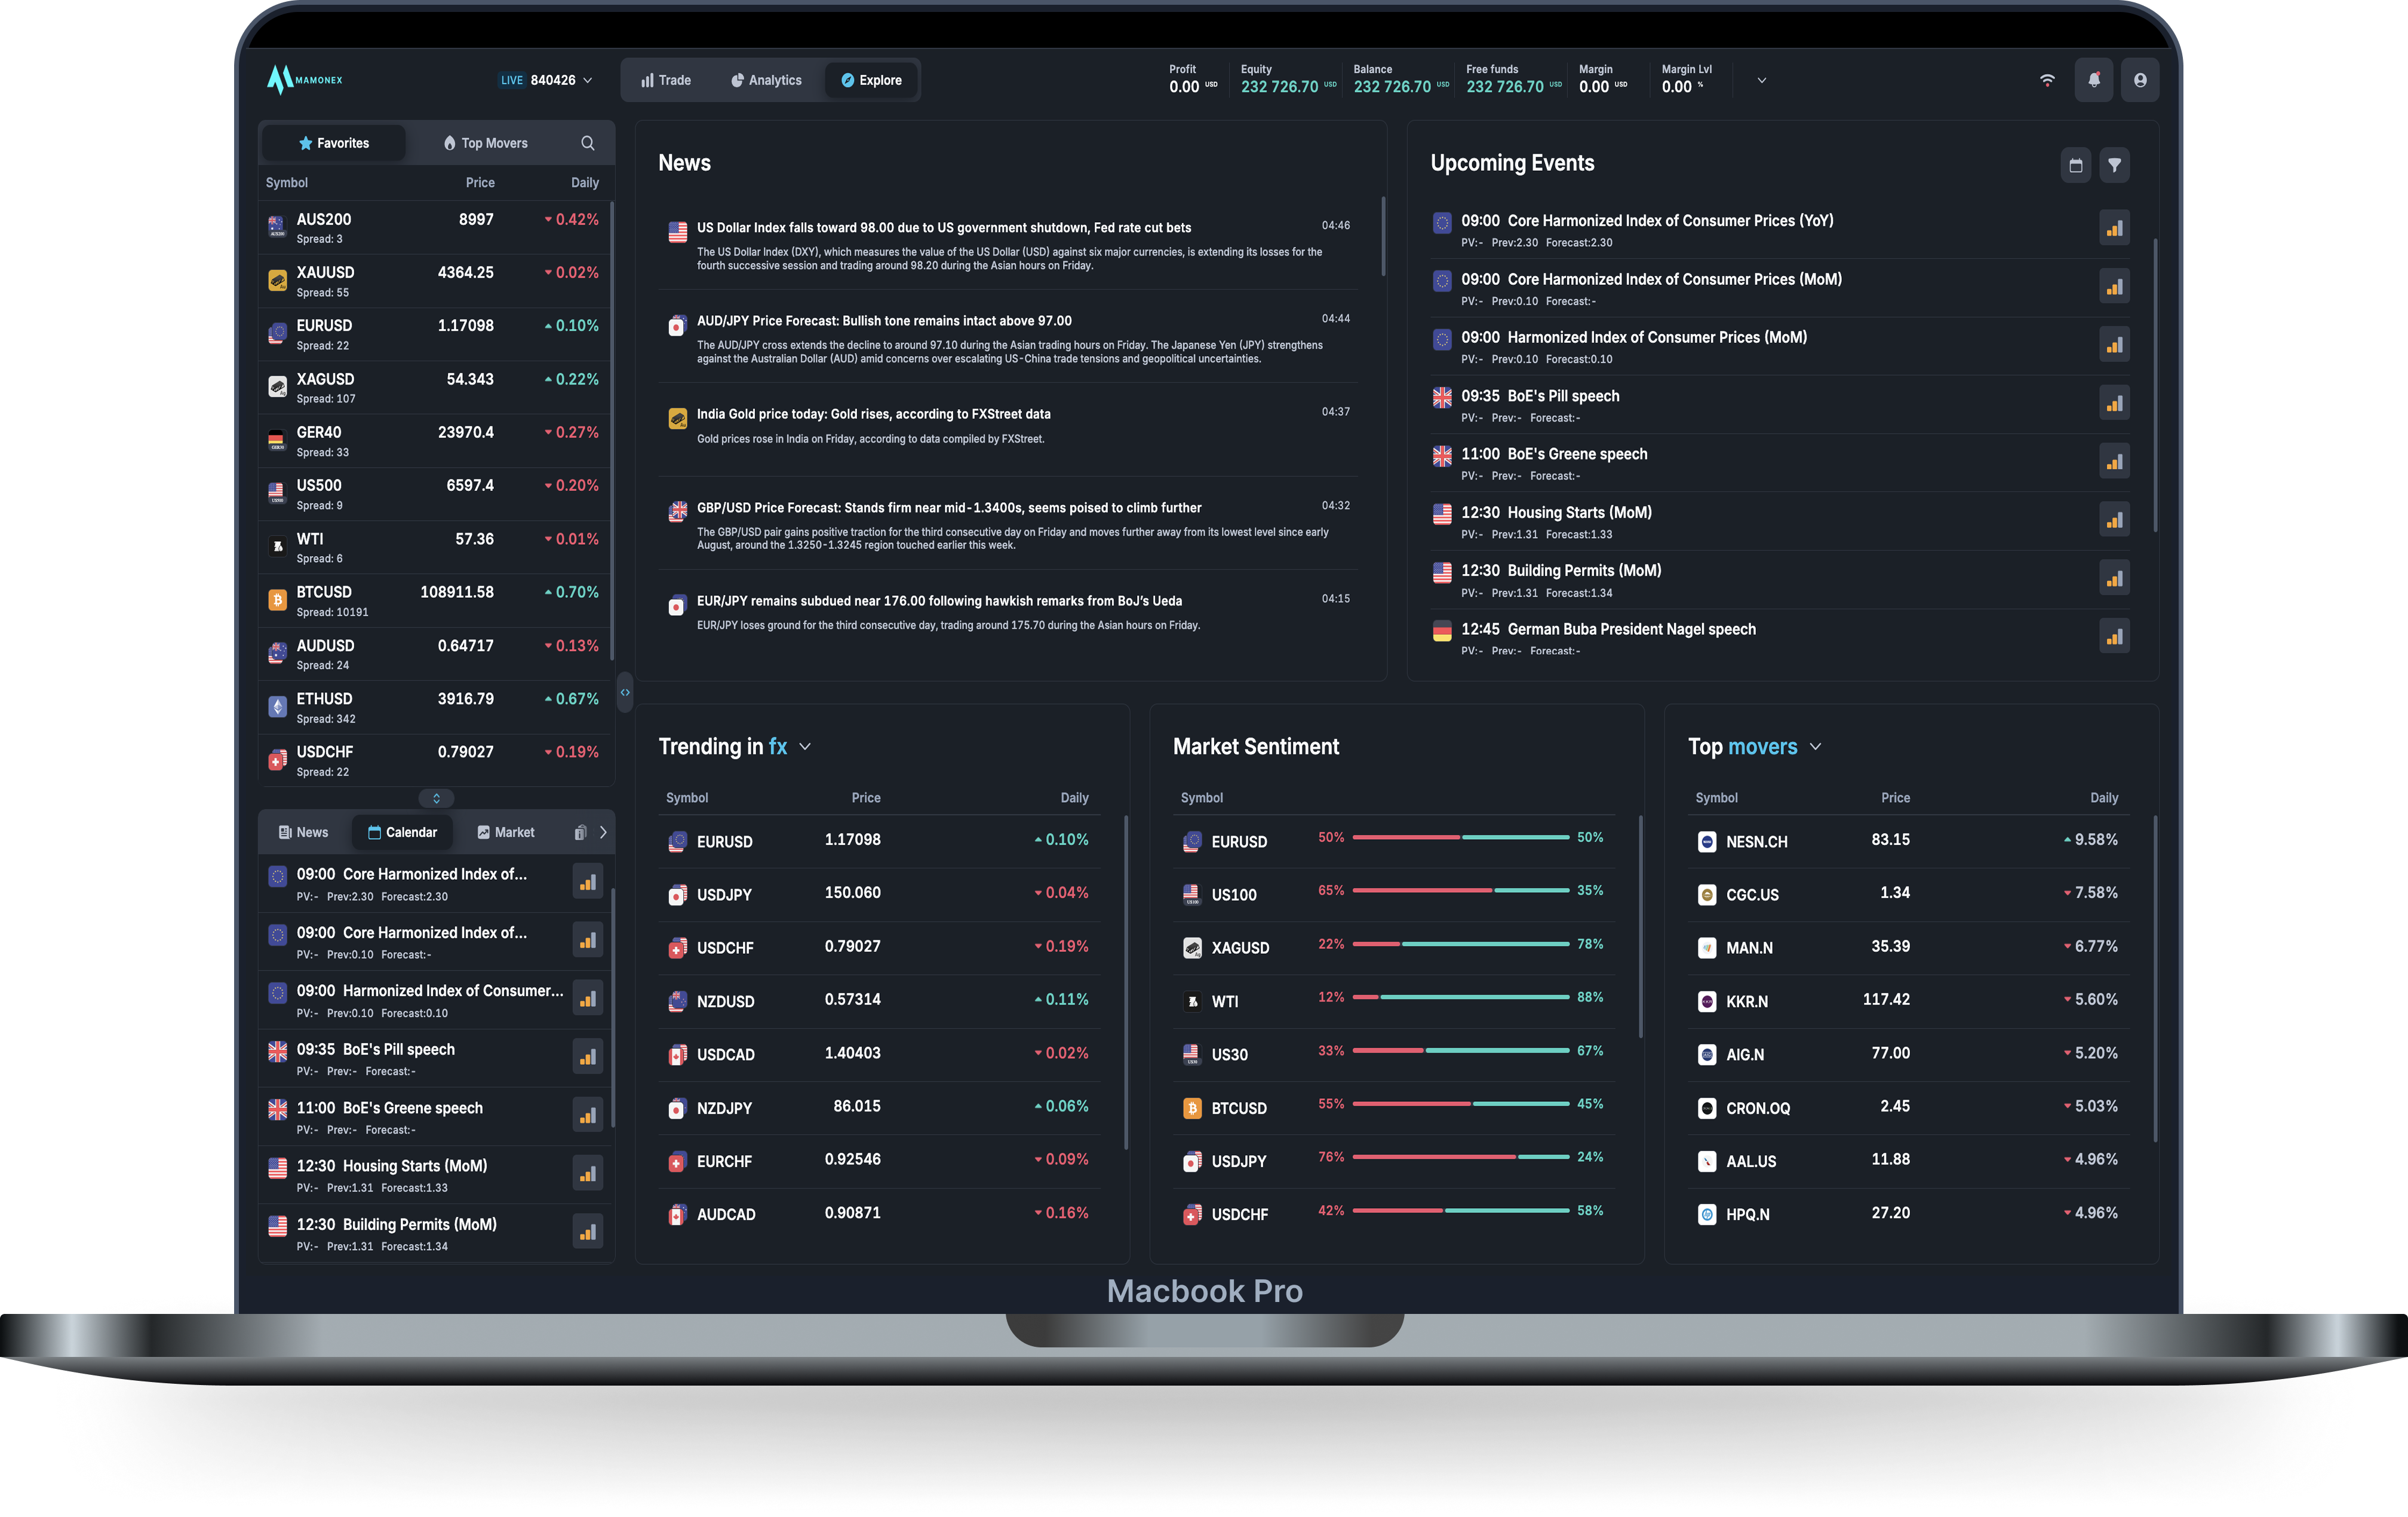Click the Wi-Fi connection status icon

[2047, 80]
